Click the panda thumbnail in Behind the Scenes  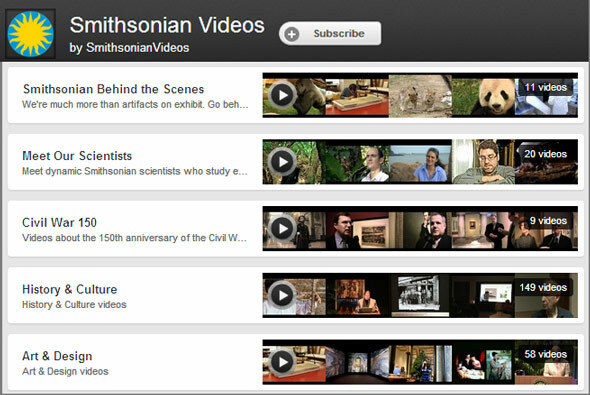483,97
